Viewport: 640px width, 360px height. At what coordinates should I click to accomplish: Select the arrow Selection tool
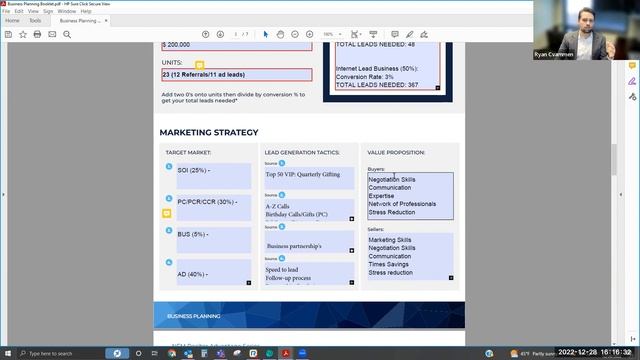click(266, 34)
